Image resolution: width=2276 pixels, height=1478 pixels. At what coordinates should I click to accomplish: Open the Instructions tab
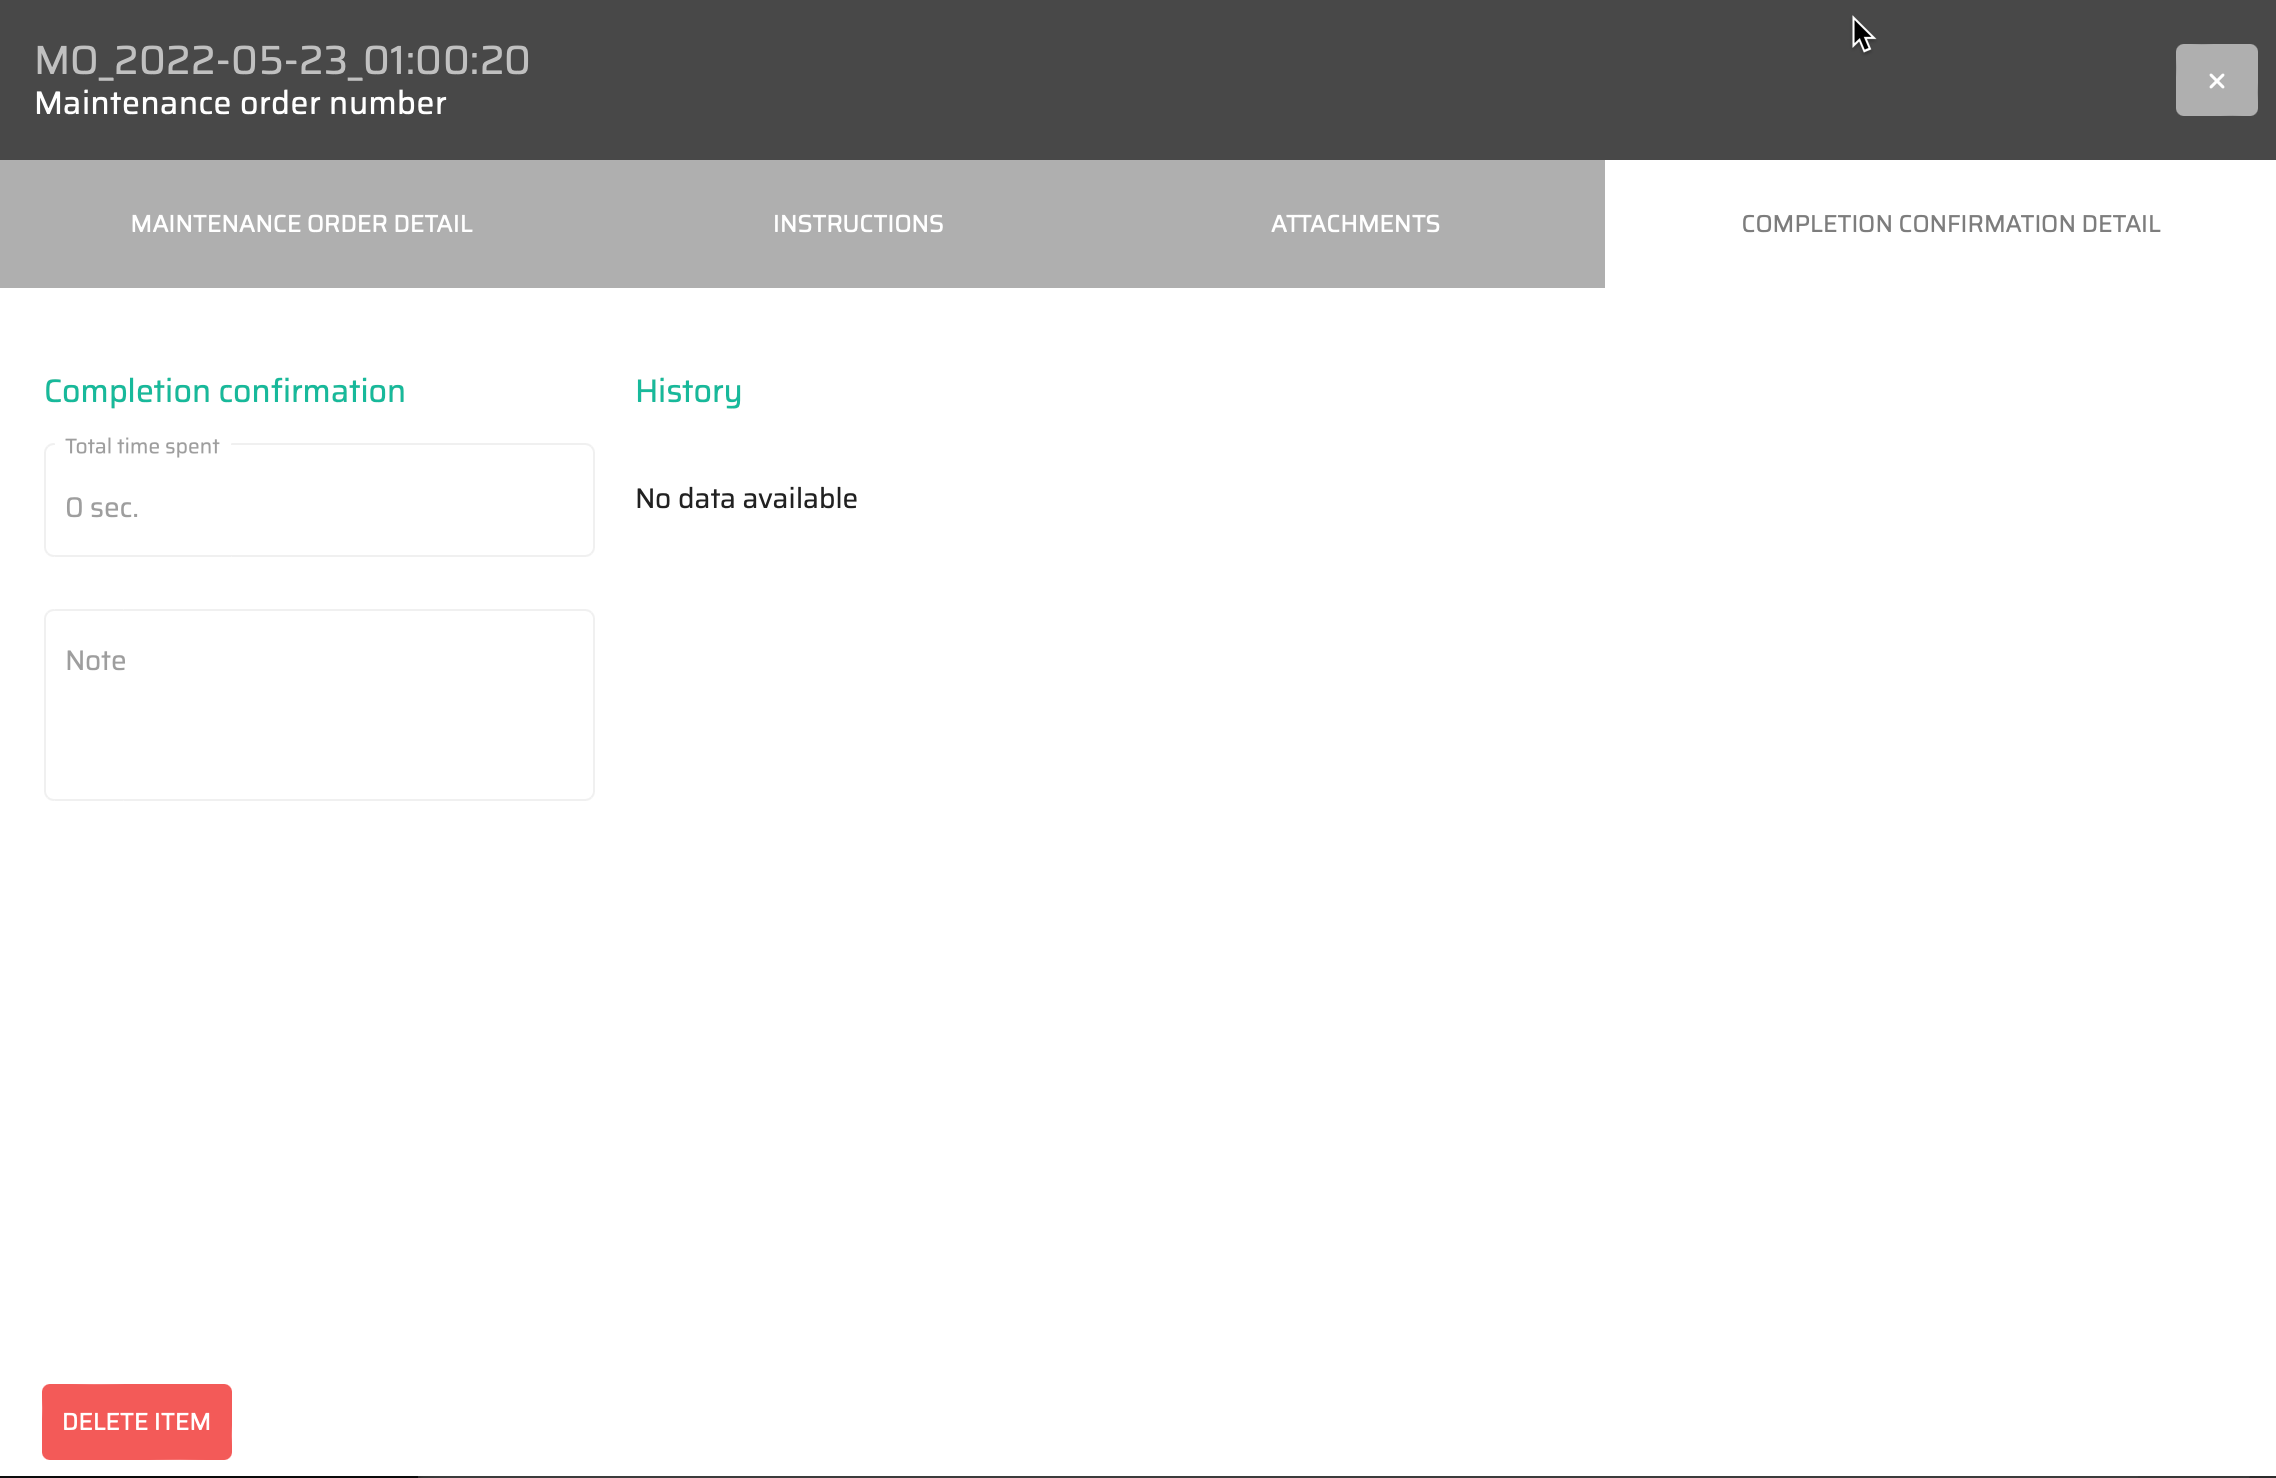click(x=858, y=224)
